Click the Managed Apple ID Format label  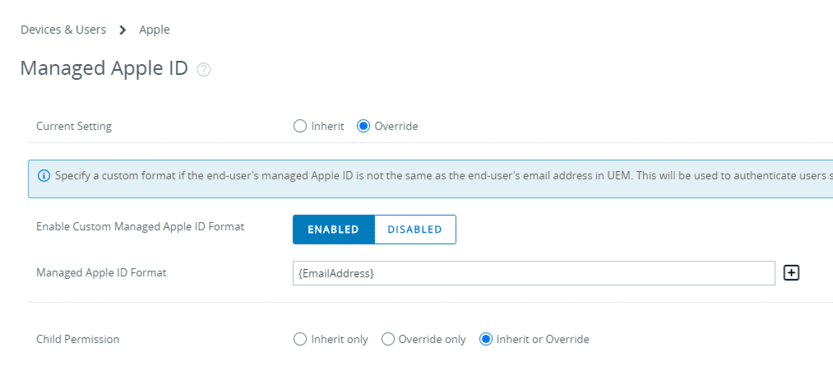pos(101,273)
